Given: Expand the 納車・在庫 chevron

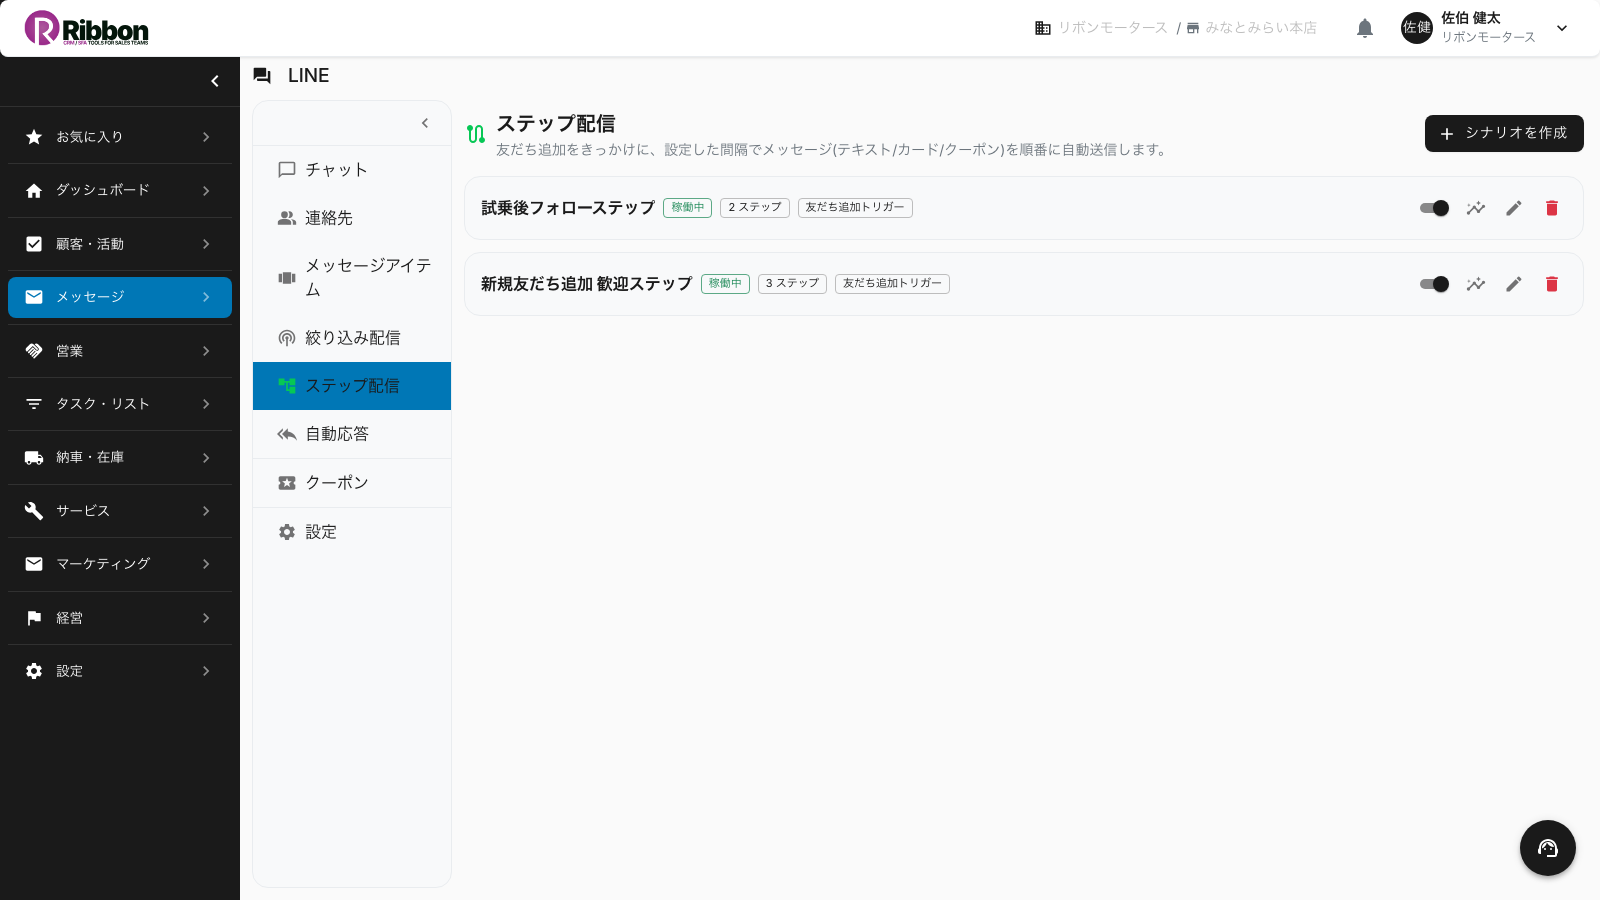Looking at the screenshot, I should point(206,457).
